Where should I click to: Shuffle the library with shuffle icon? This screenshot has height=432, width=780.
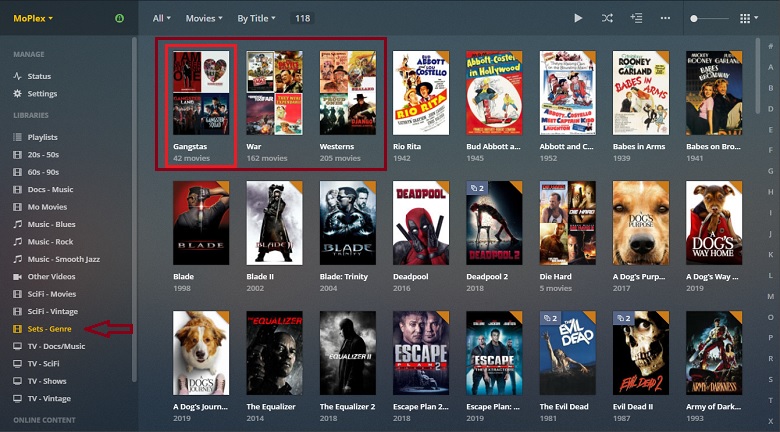point(607,18)
